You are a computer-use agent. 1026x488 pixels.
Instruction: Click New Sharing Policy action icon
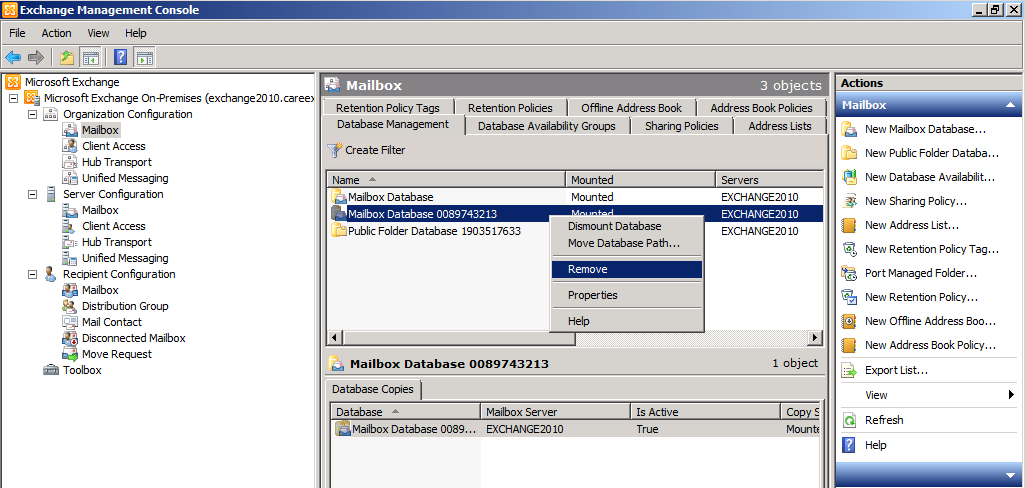(849, 201)
